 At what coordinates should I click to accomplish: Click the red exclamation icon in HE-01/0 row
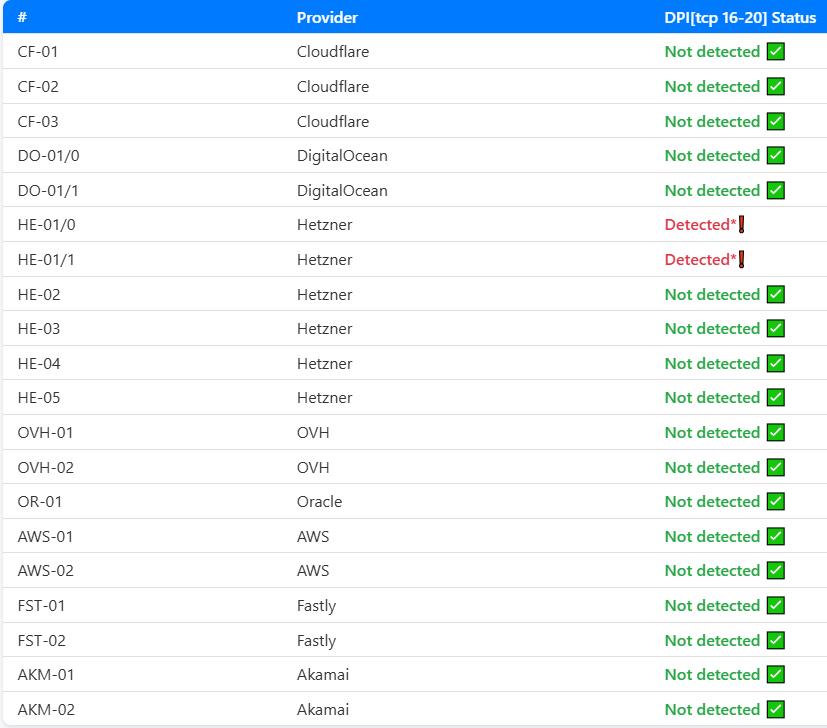point(742,225)
